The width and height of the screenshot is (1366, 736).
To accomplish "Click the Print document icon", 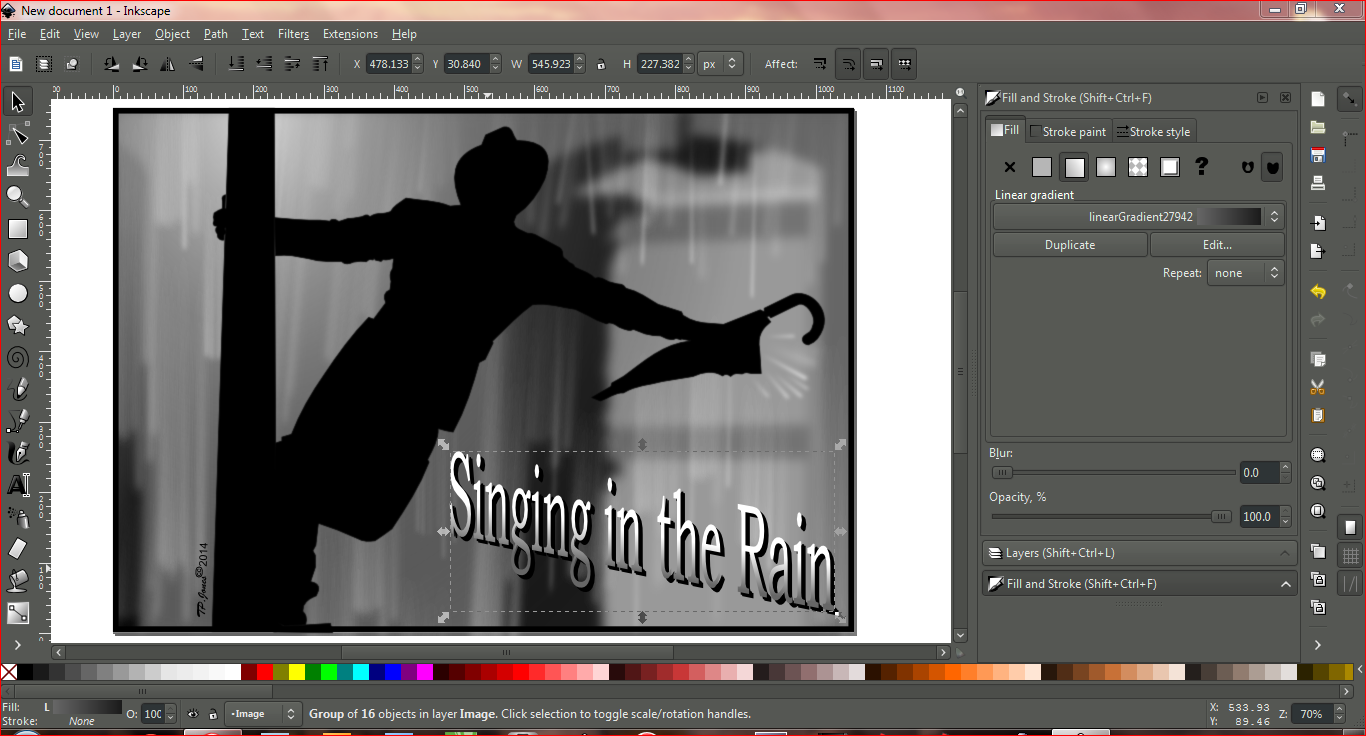I will point(1318,183).
